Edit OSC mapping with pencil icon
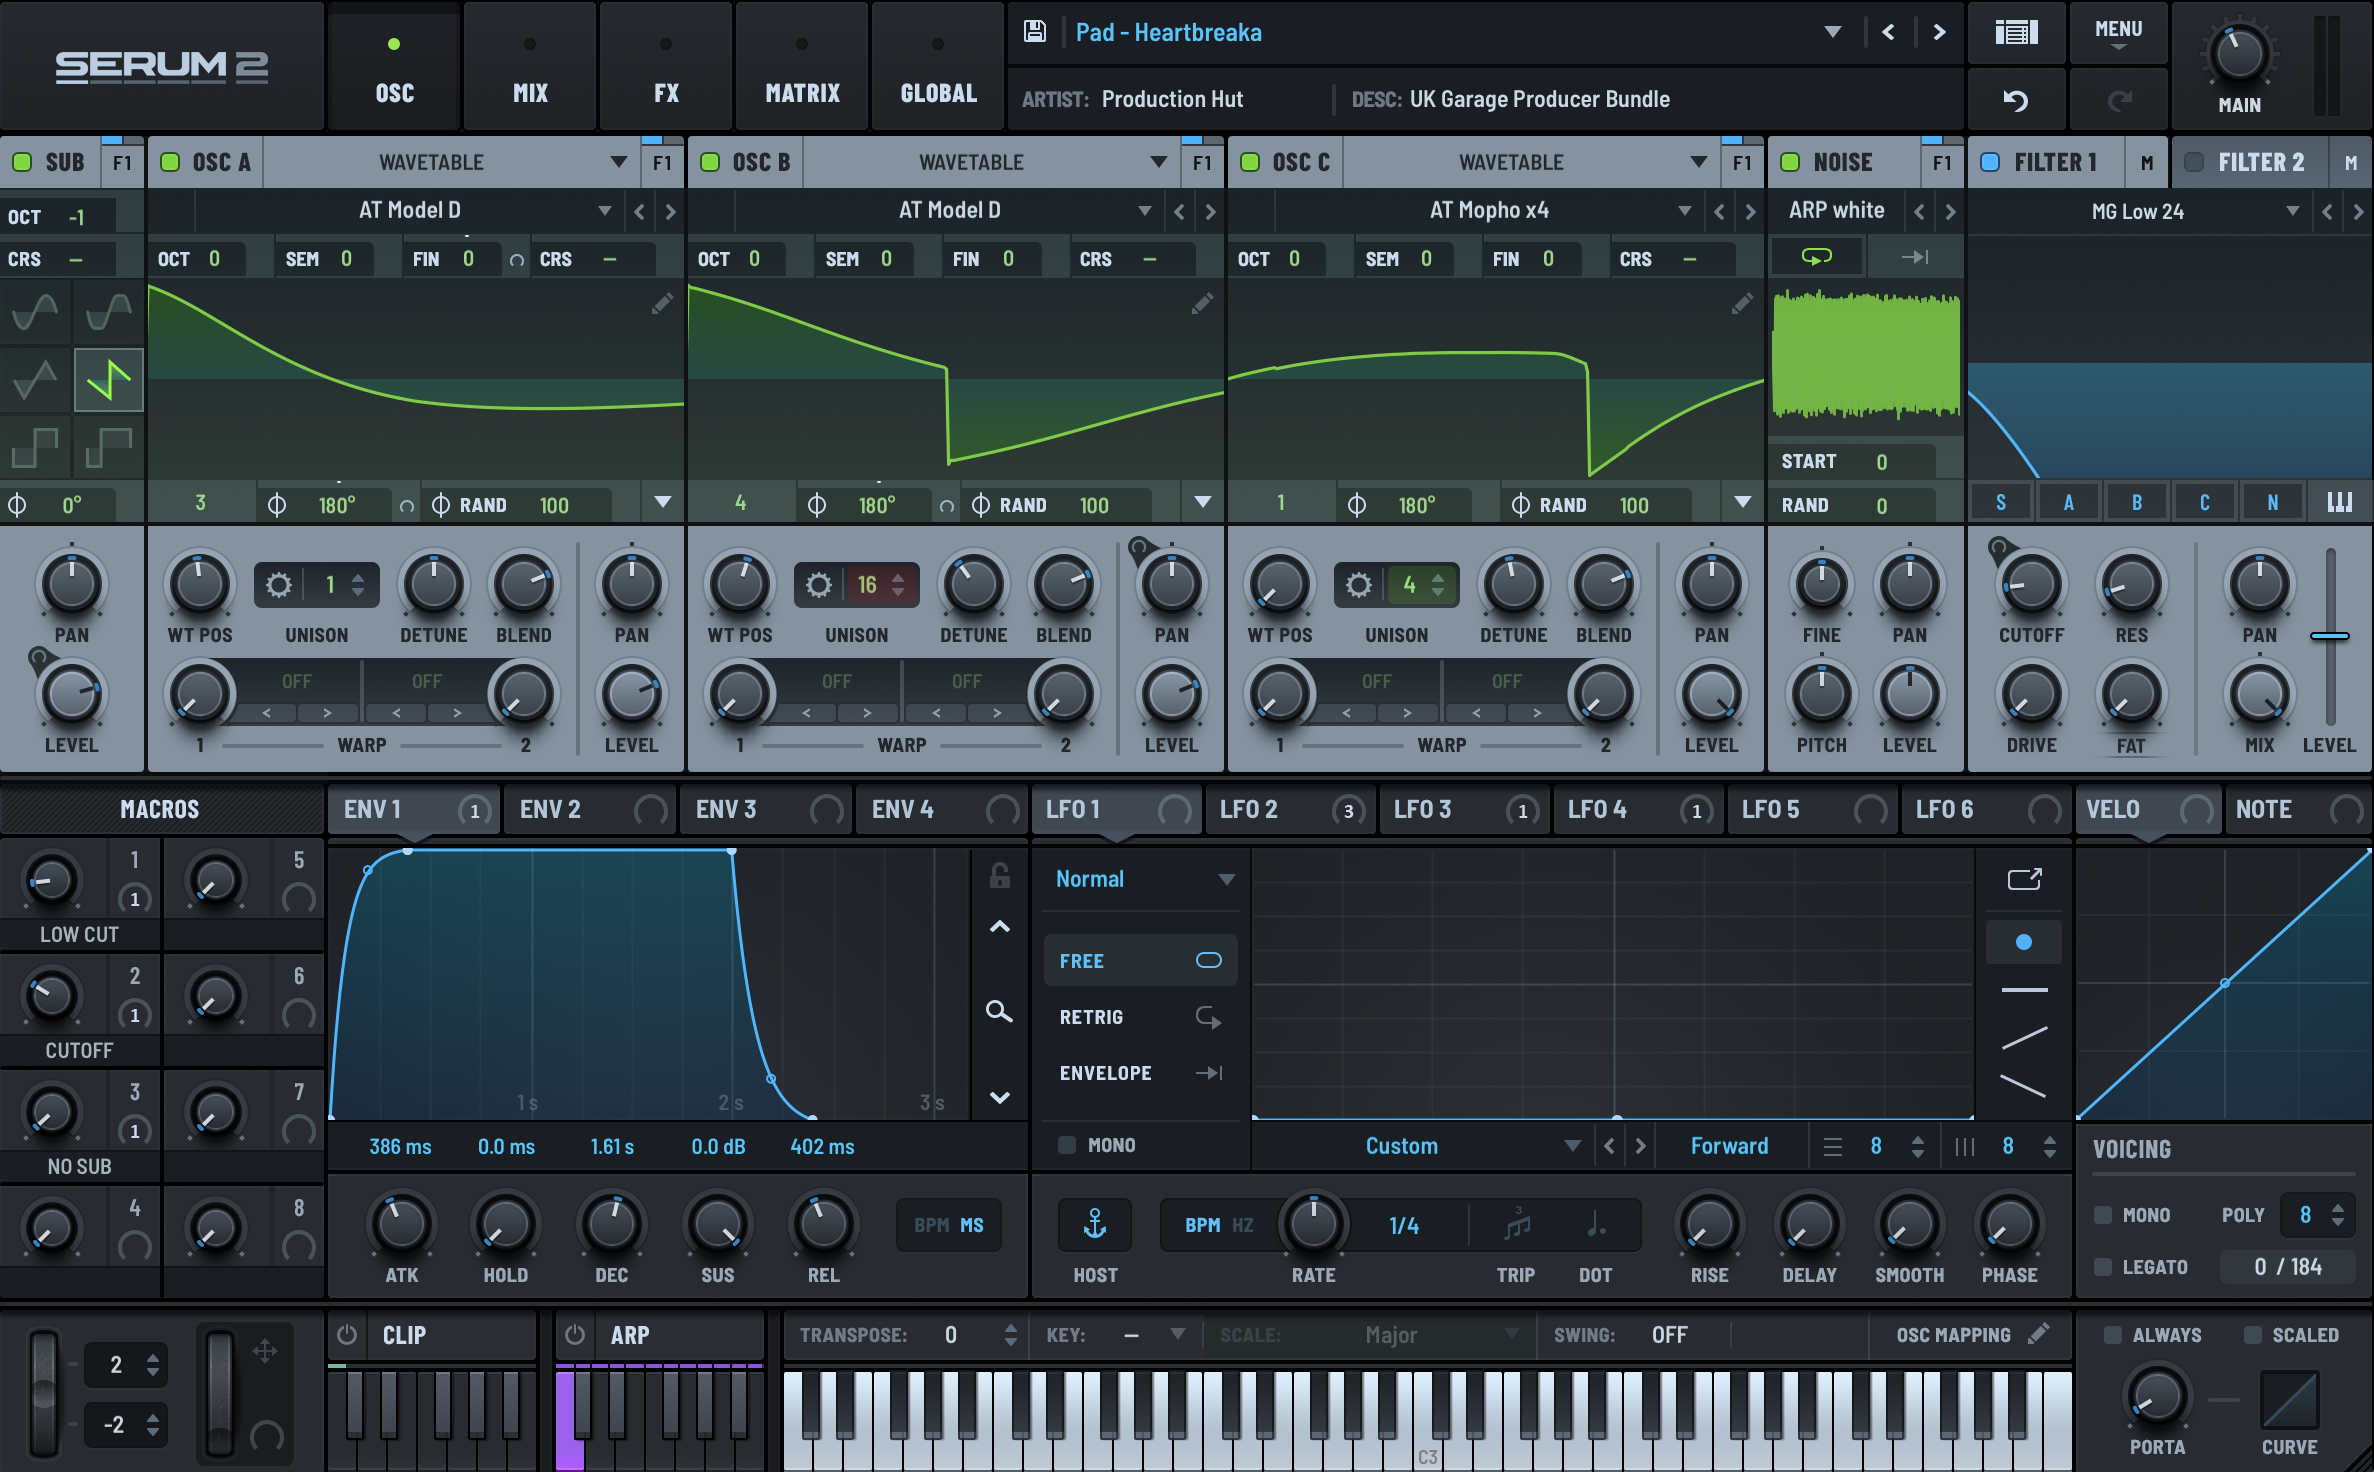Viewport: 2374px width, 1472px height. click(x=2038, y=1333)
